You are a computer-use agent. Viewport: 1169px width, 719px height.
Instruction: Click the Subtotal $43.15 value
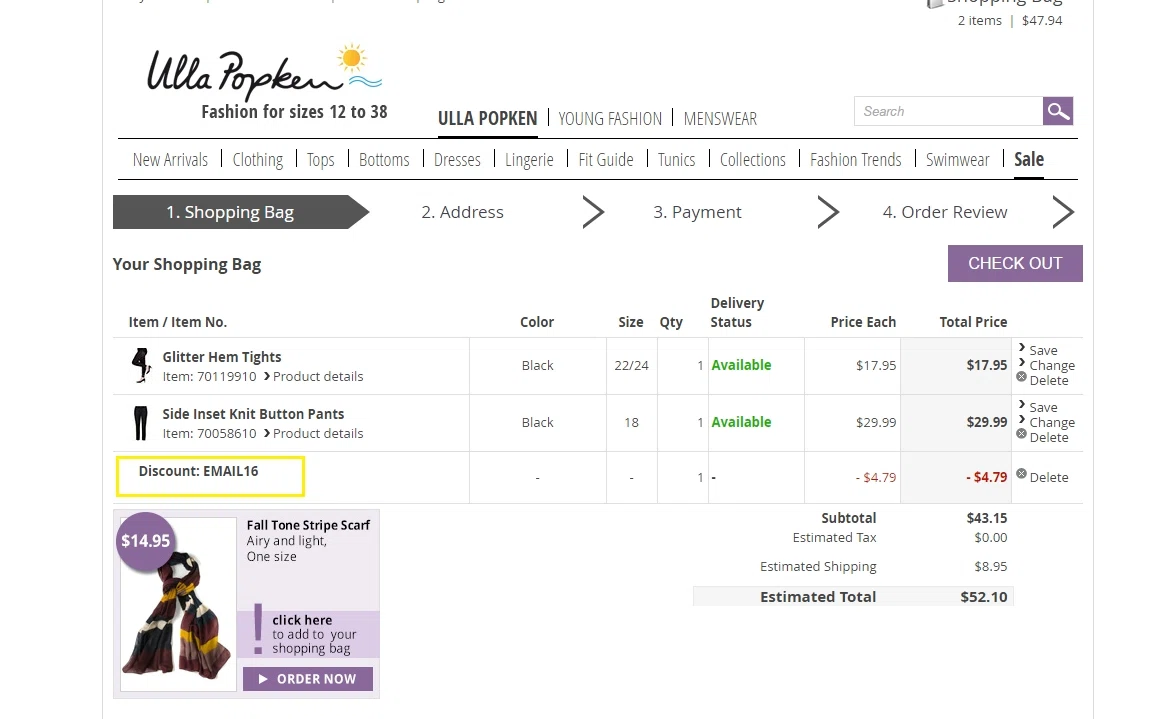tap(987, 518)
